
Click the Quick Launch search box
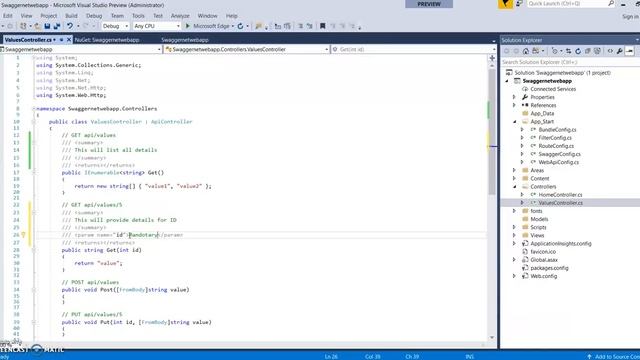click(x=571, y=4)
